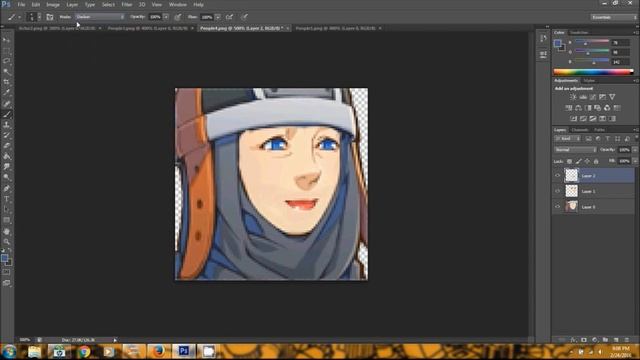
Task: Select the History Brush tool
Action: pos(7,136)
